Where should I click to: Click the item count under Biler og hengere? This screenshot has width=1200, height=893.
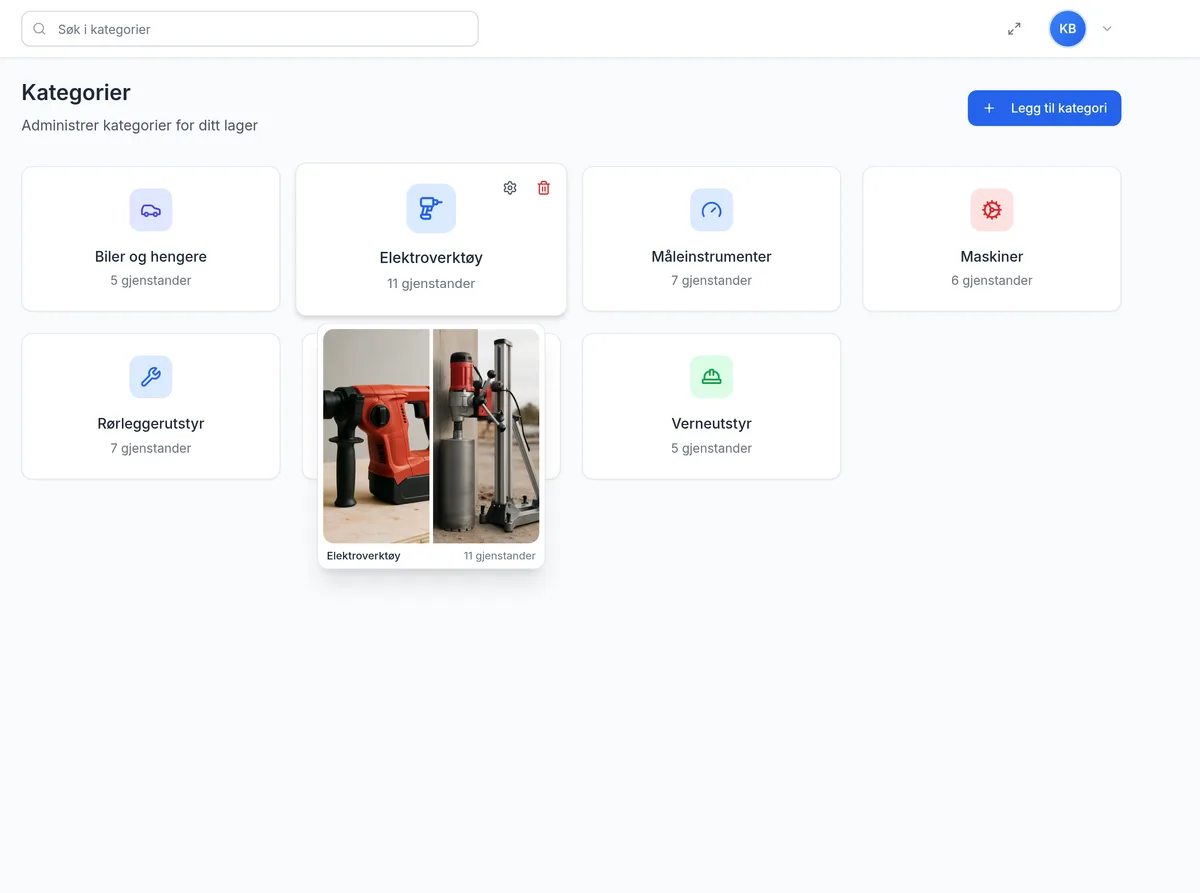[151, 281]
